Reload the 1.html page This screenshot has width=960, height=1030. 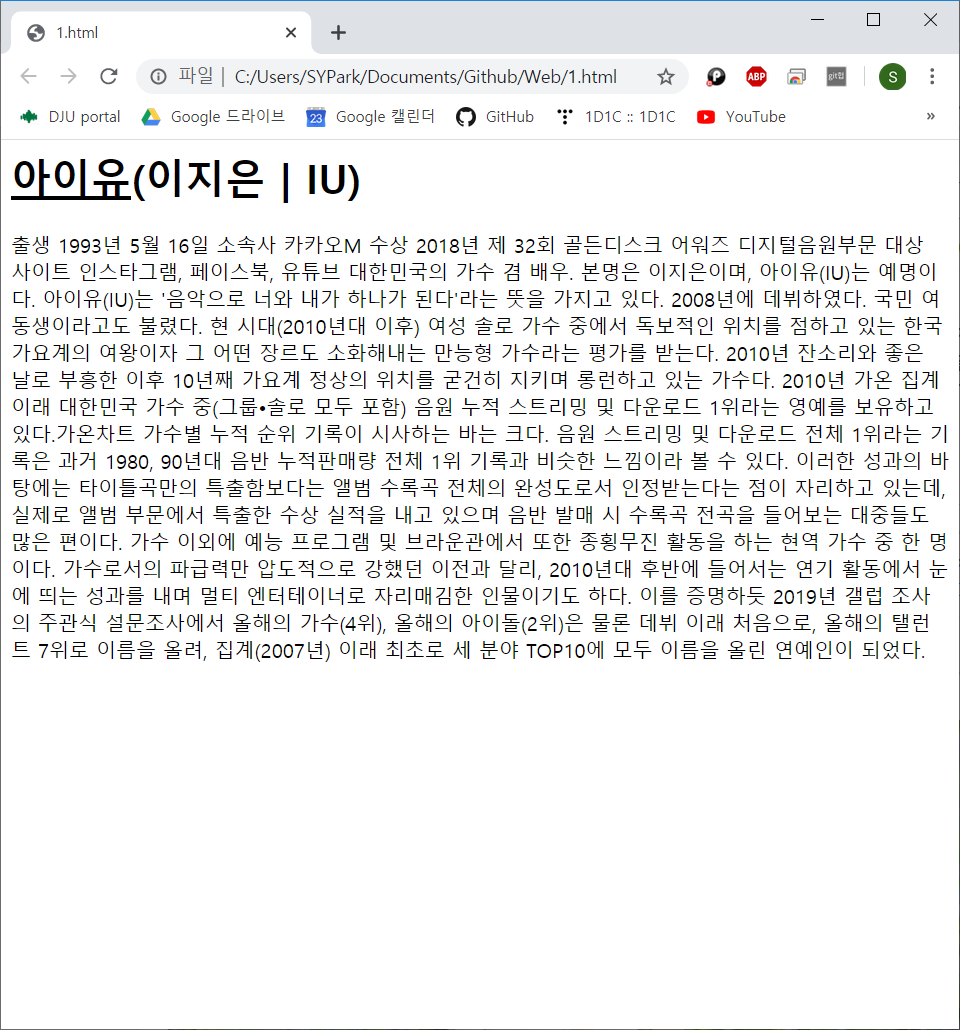pyautogui.click(x=108, y=76)
